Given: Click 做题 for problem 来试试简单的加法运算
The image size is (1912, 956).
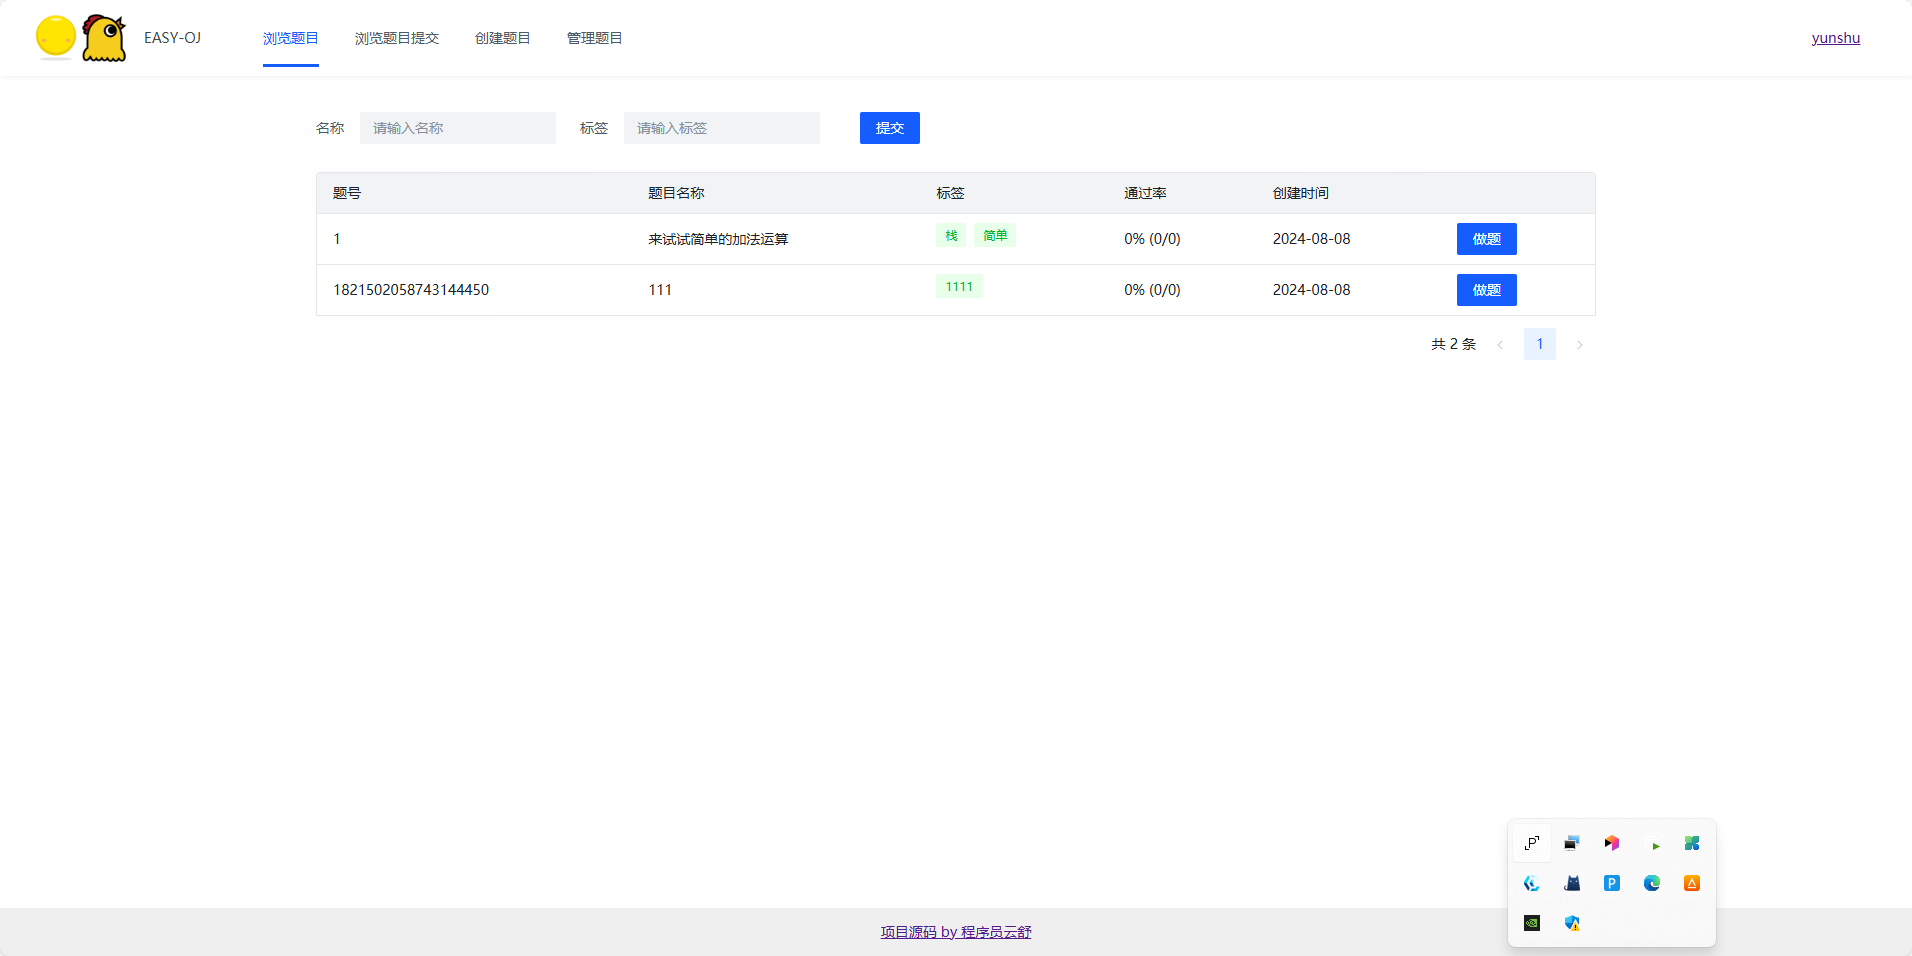Looking at the screenshot, I should tap(1486, 238).
